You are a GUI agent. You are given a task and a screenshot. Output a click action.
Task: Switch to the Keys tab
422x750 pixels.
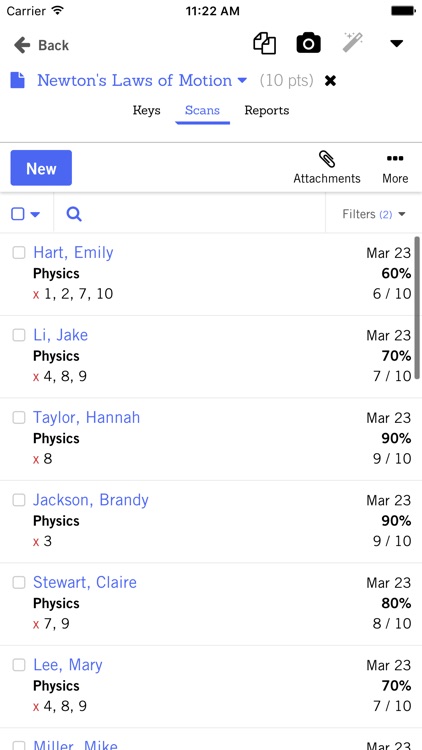[146, 110]
